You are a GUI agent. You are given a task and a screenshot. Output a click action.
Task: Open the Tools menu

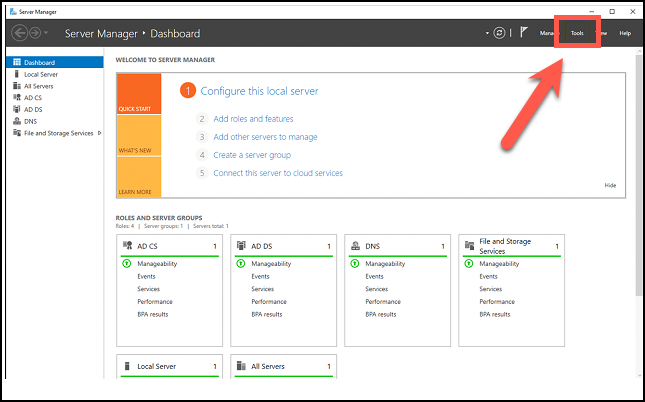click(577, 33)
